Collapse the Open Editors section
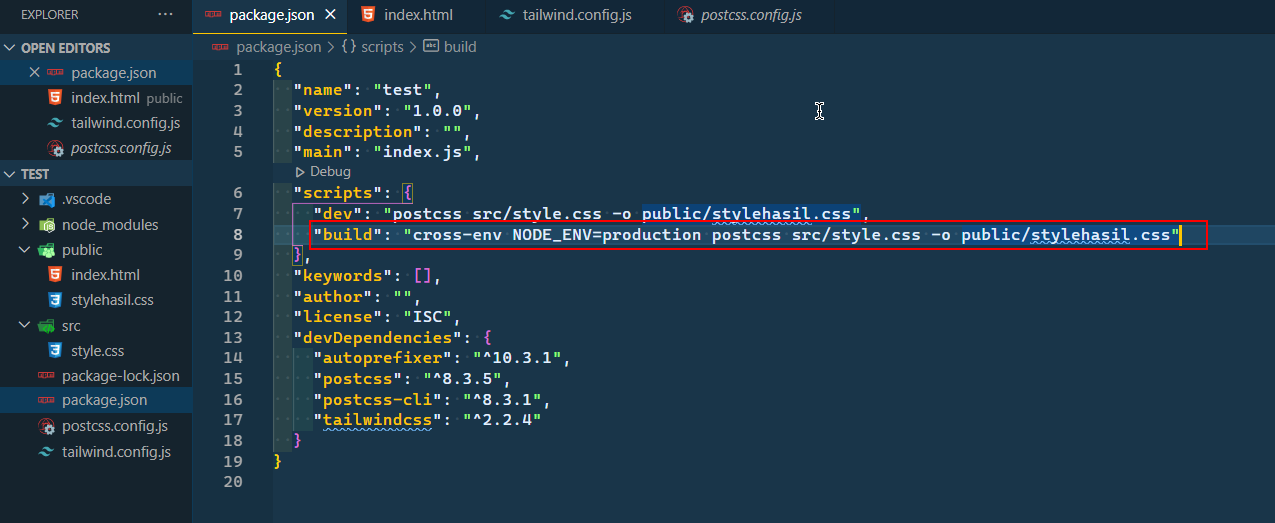The width and height of the screenshot is (1275, 523). (x=66, y=48)
